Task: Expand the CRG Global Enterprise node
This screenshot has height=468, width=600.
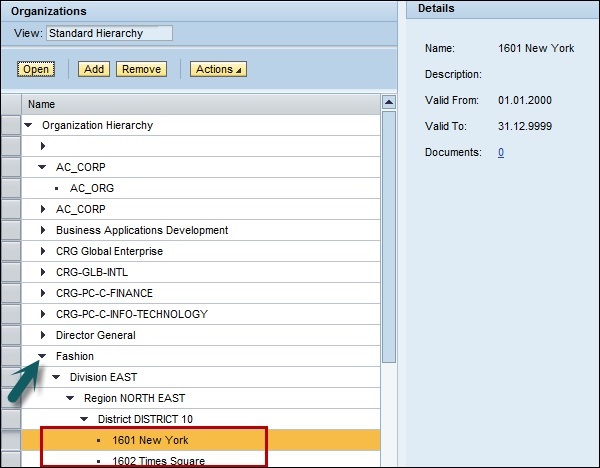Action: tap(42, 251)
